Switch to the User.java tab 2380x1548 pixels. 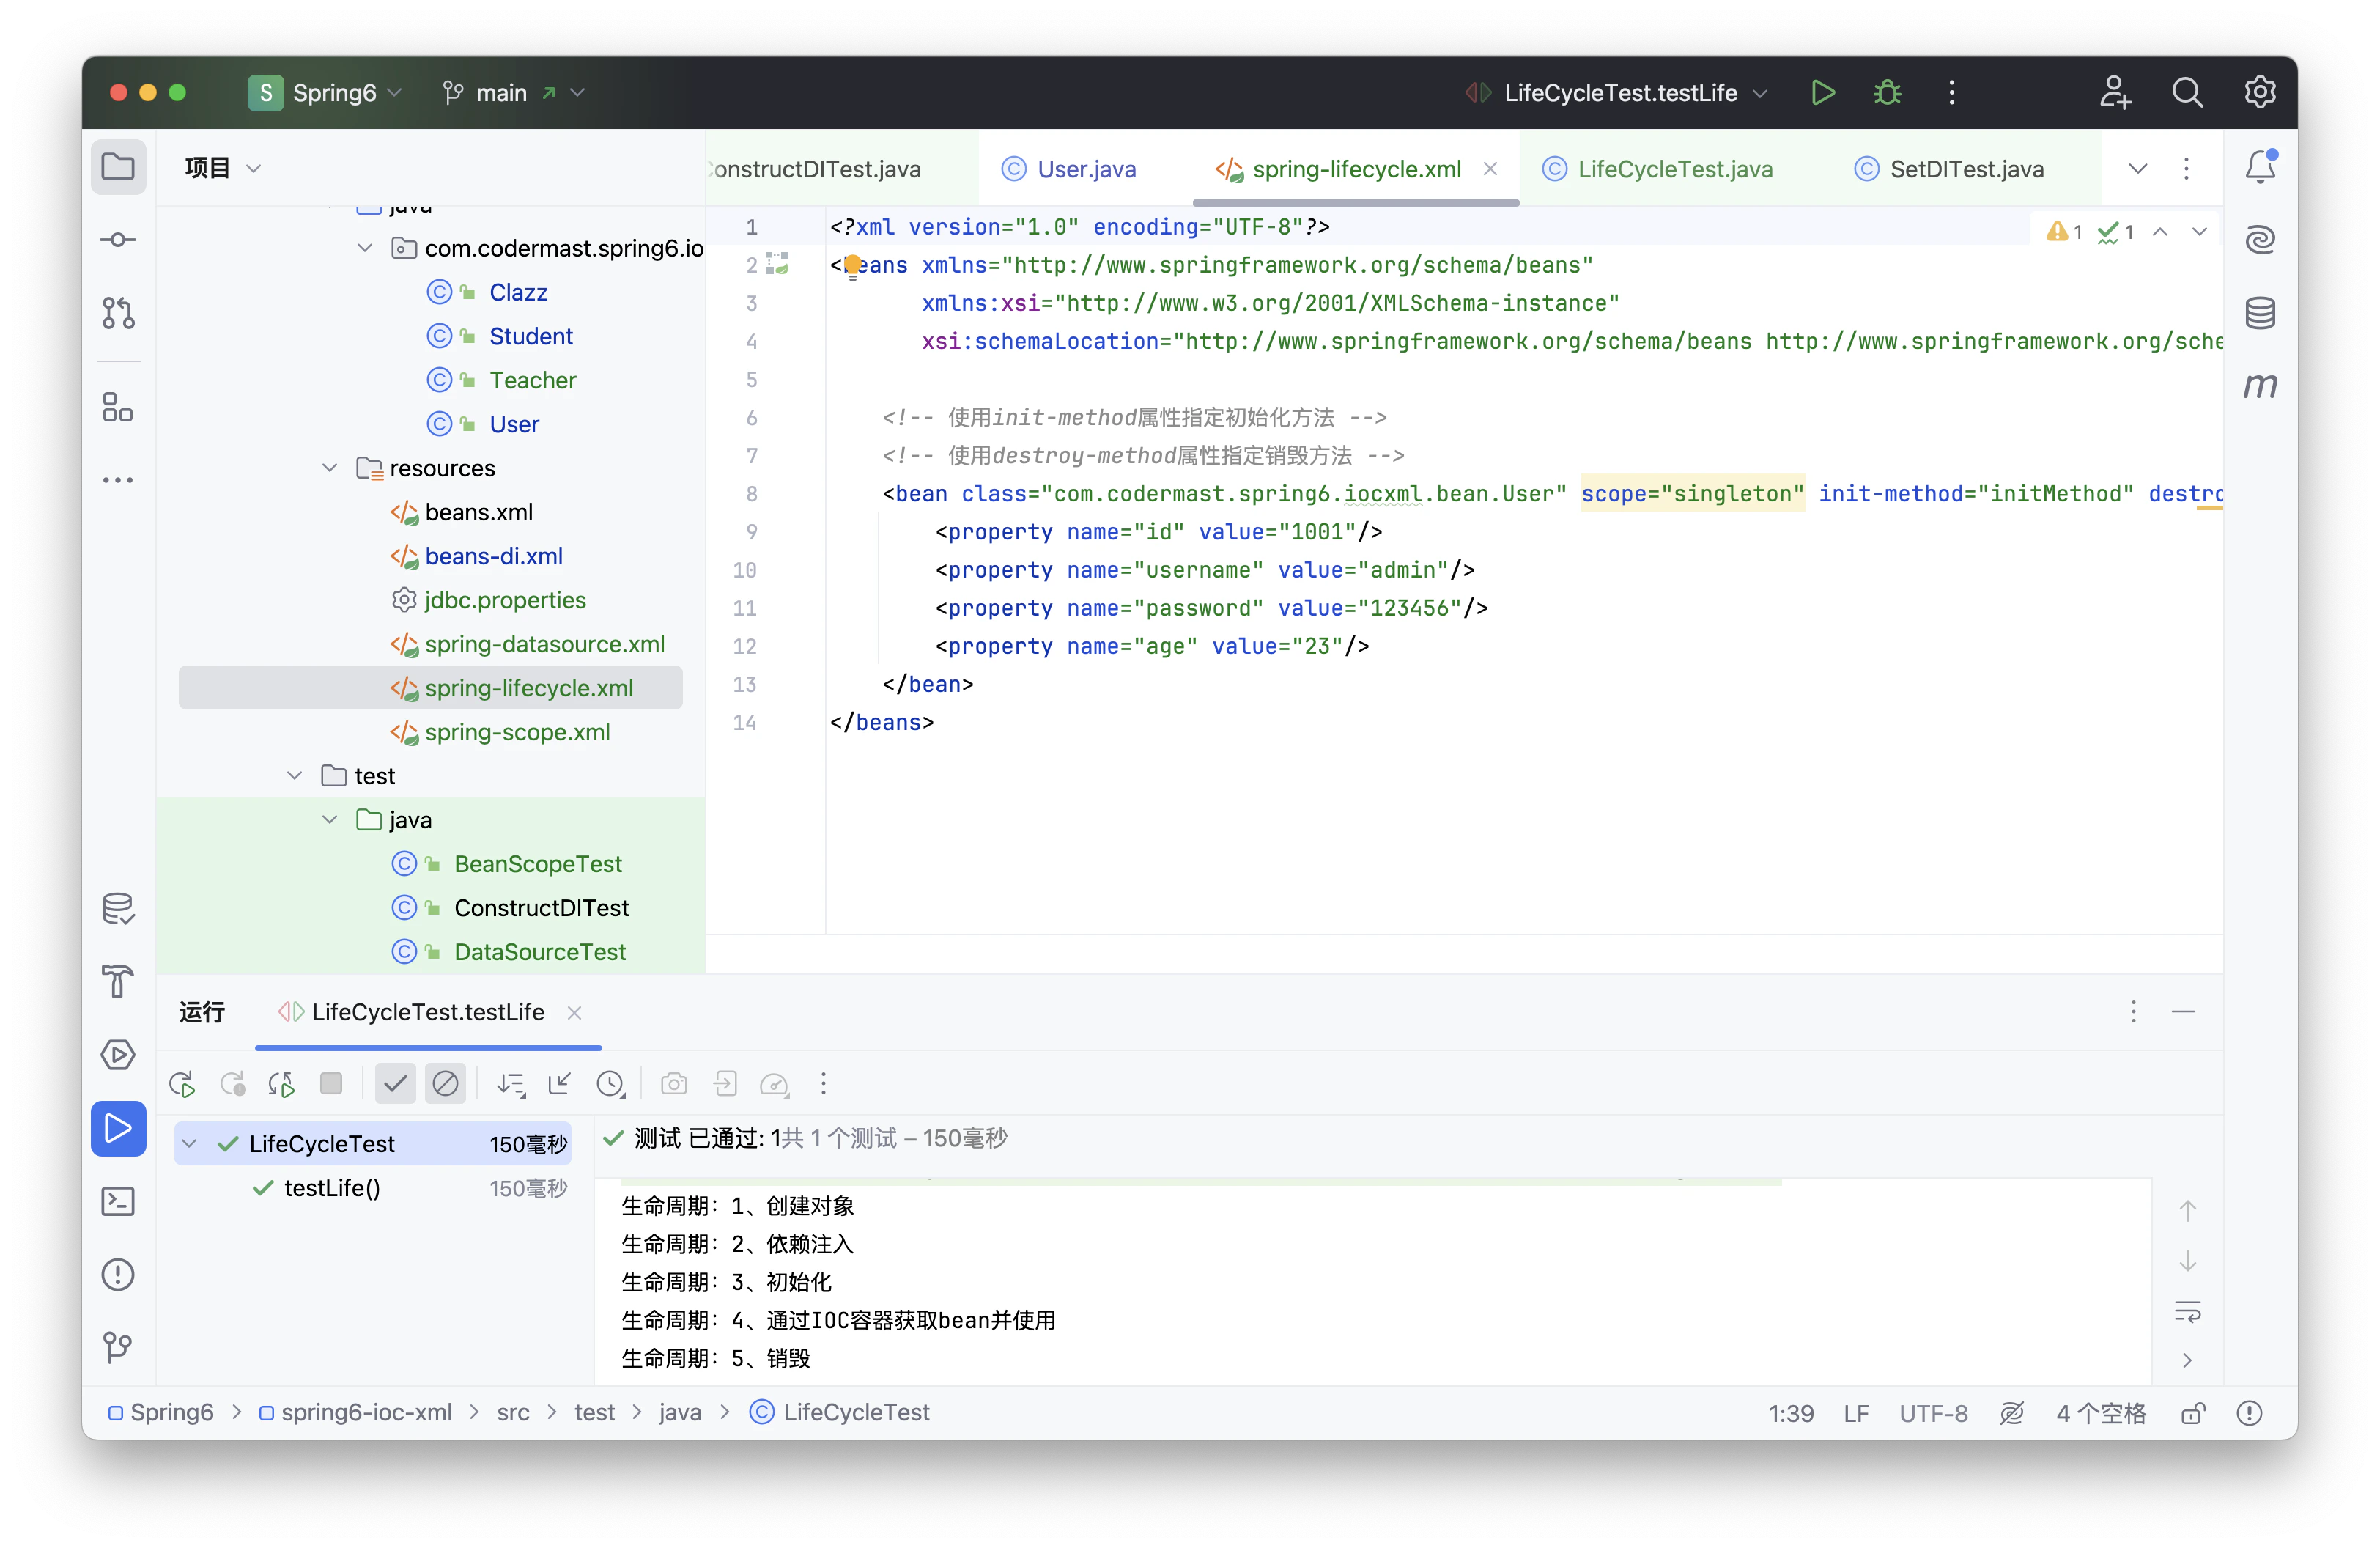point(1086,169)
